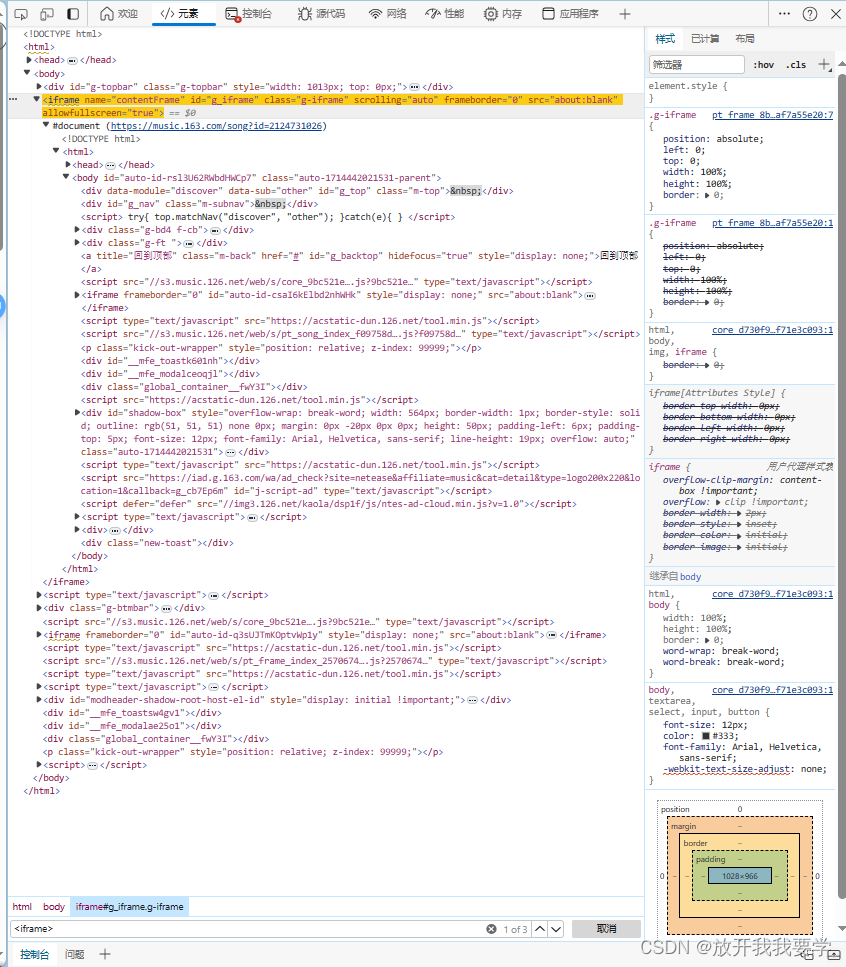Open the 源代码 sources tab
The image size is (846, 967).
321,14
